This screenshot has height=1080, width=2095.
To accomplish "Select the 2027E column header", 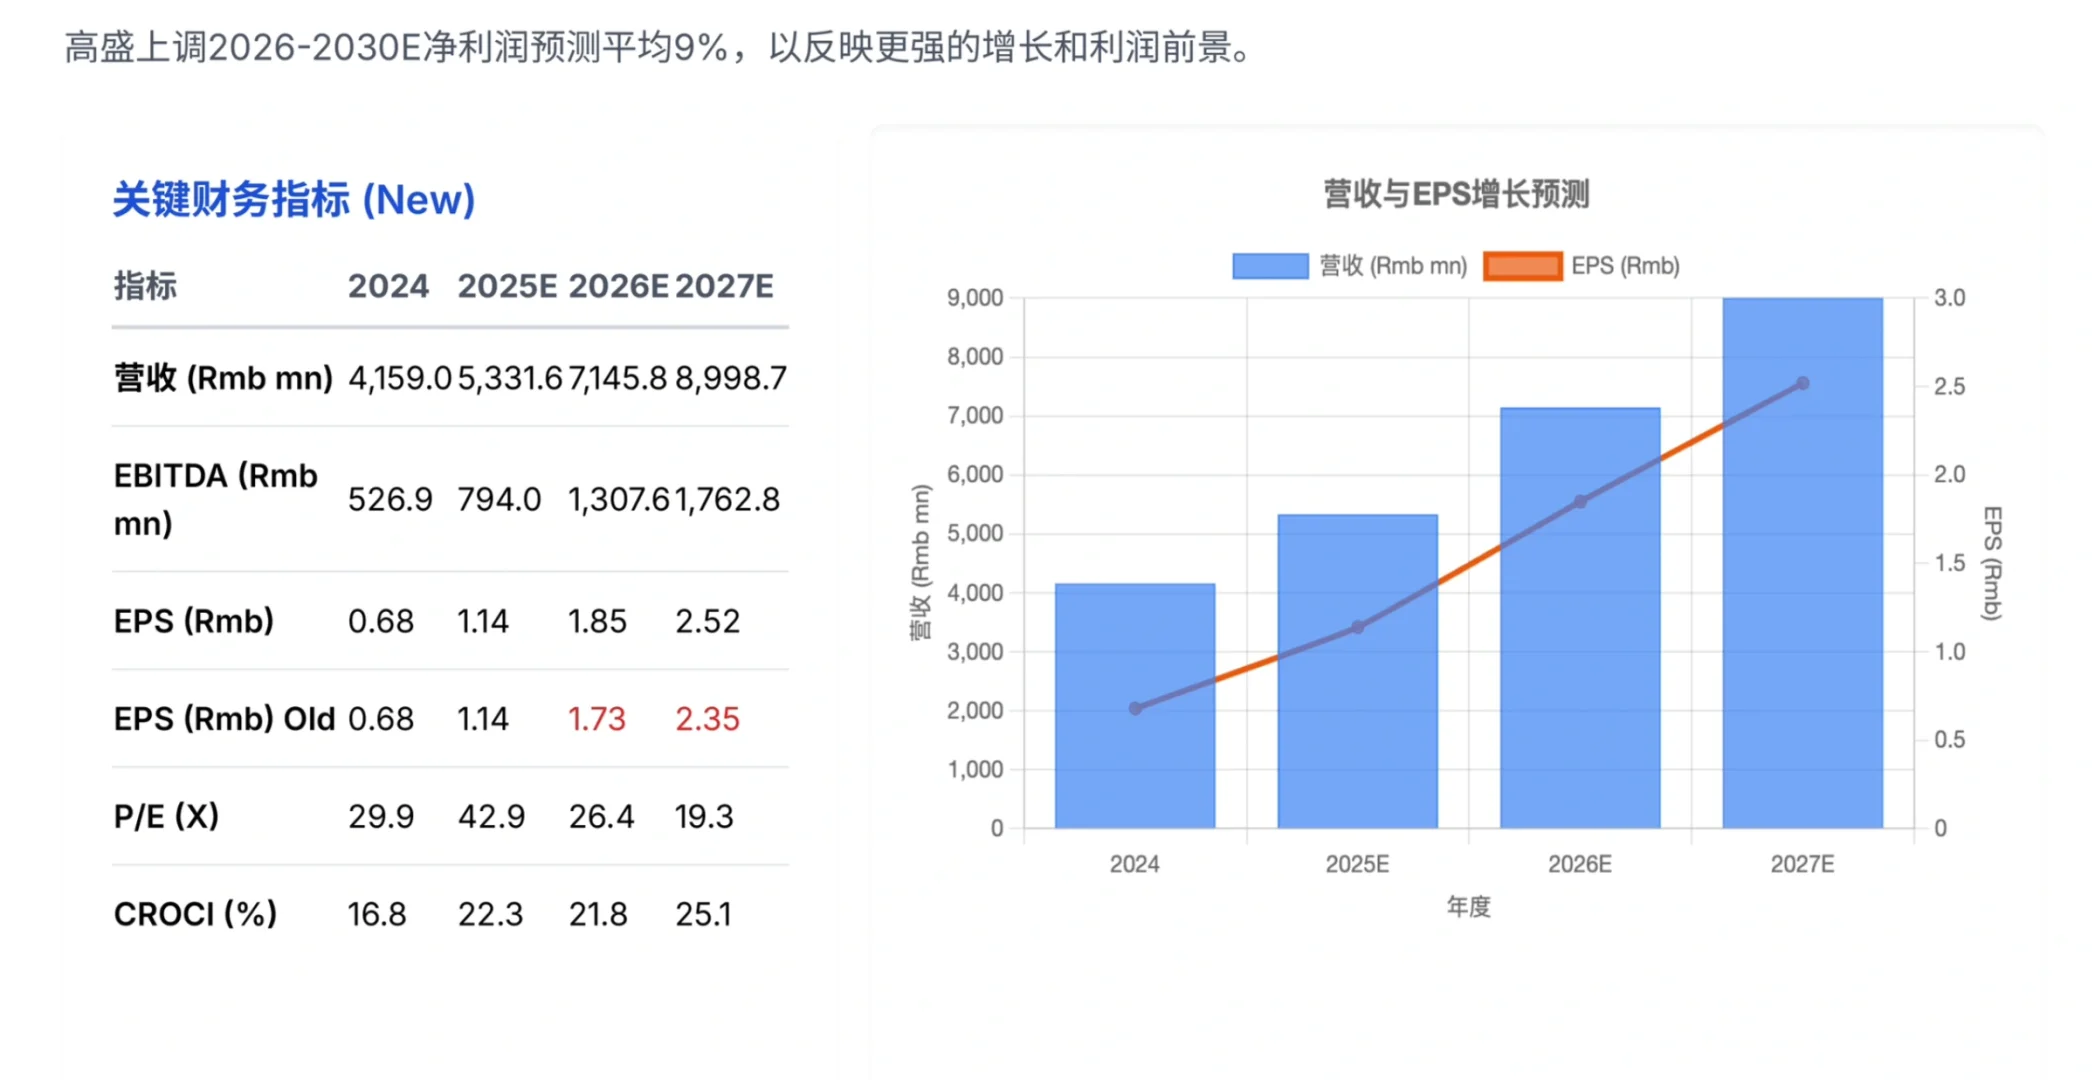I will click(725, 286).
